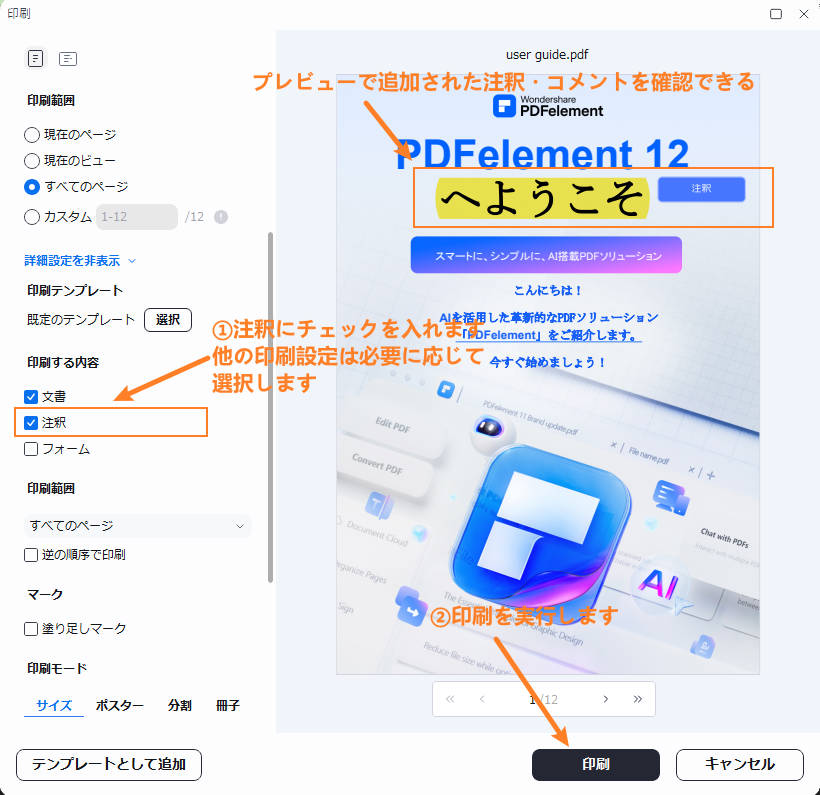Click the custom page range input field

pos(135,217)
